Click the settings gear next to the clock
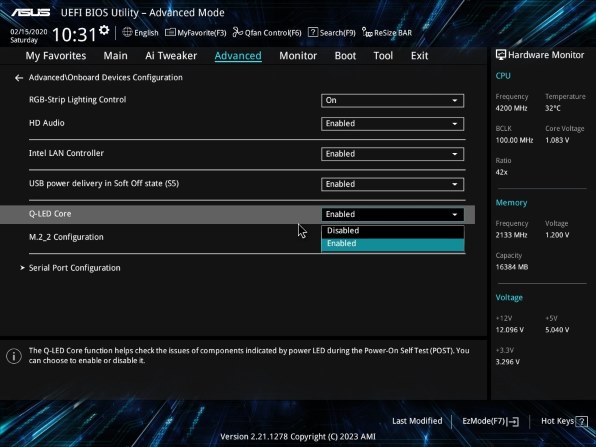The image size is (596, 447). tap(104, 30)
